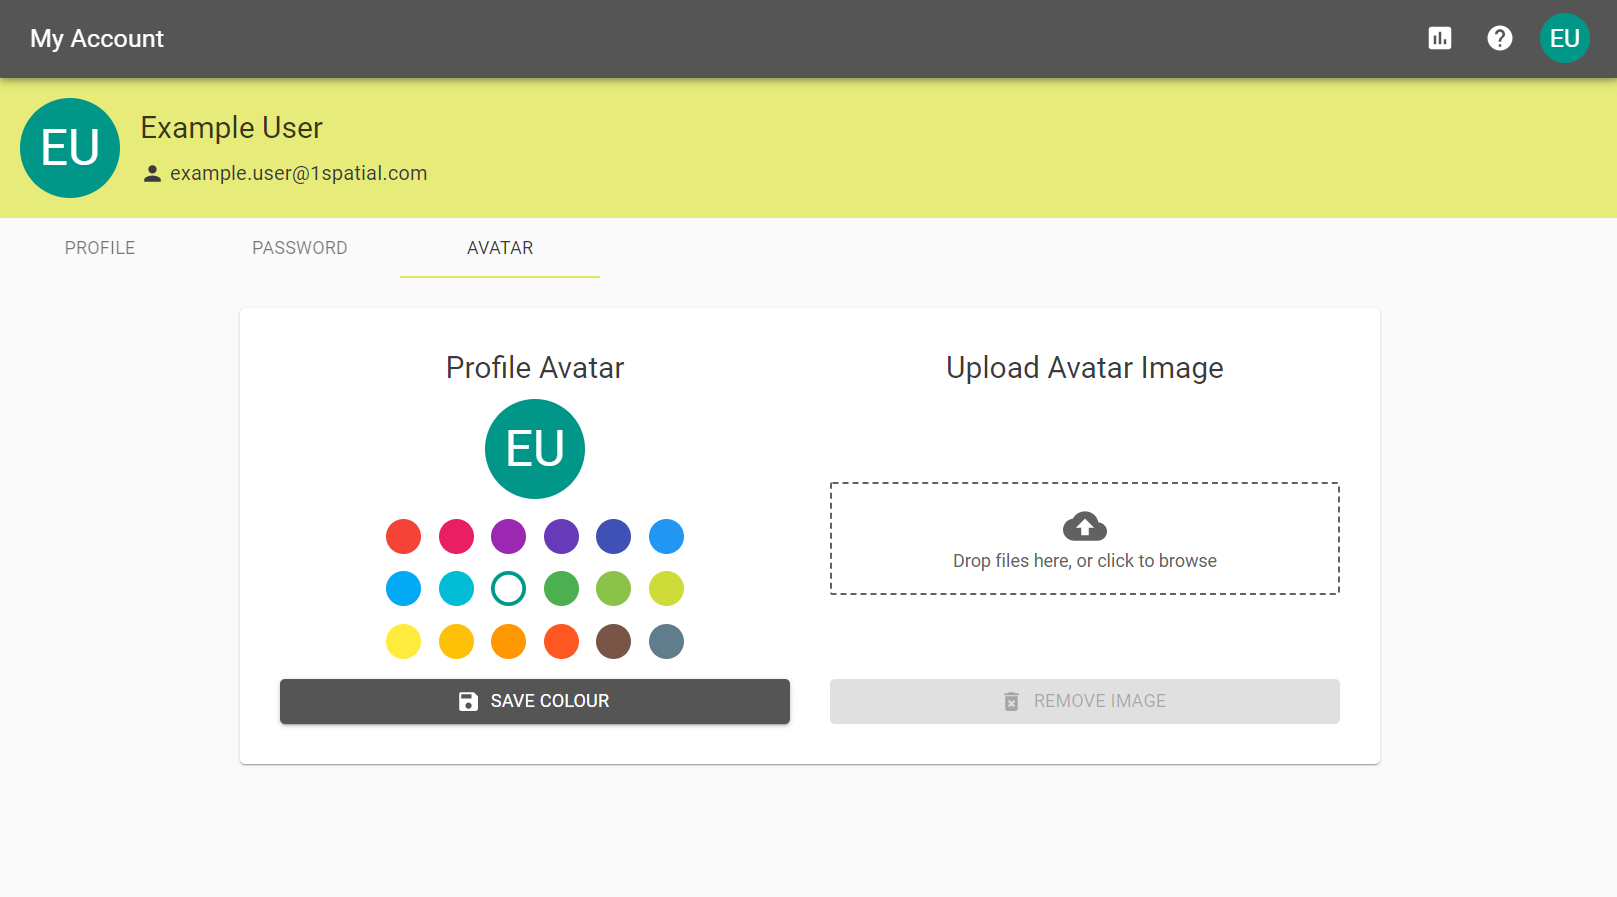
Task: Choose the light green colour swatch
Action: pos(614,589)
